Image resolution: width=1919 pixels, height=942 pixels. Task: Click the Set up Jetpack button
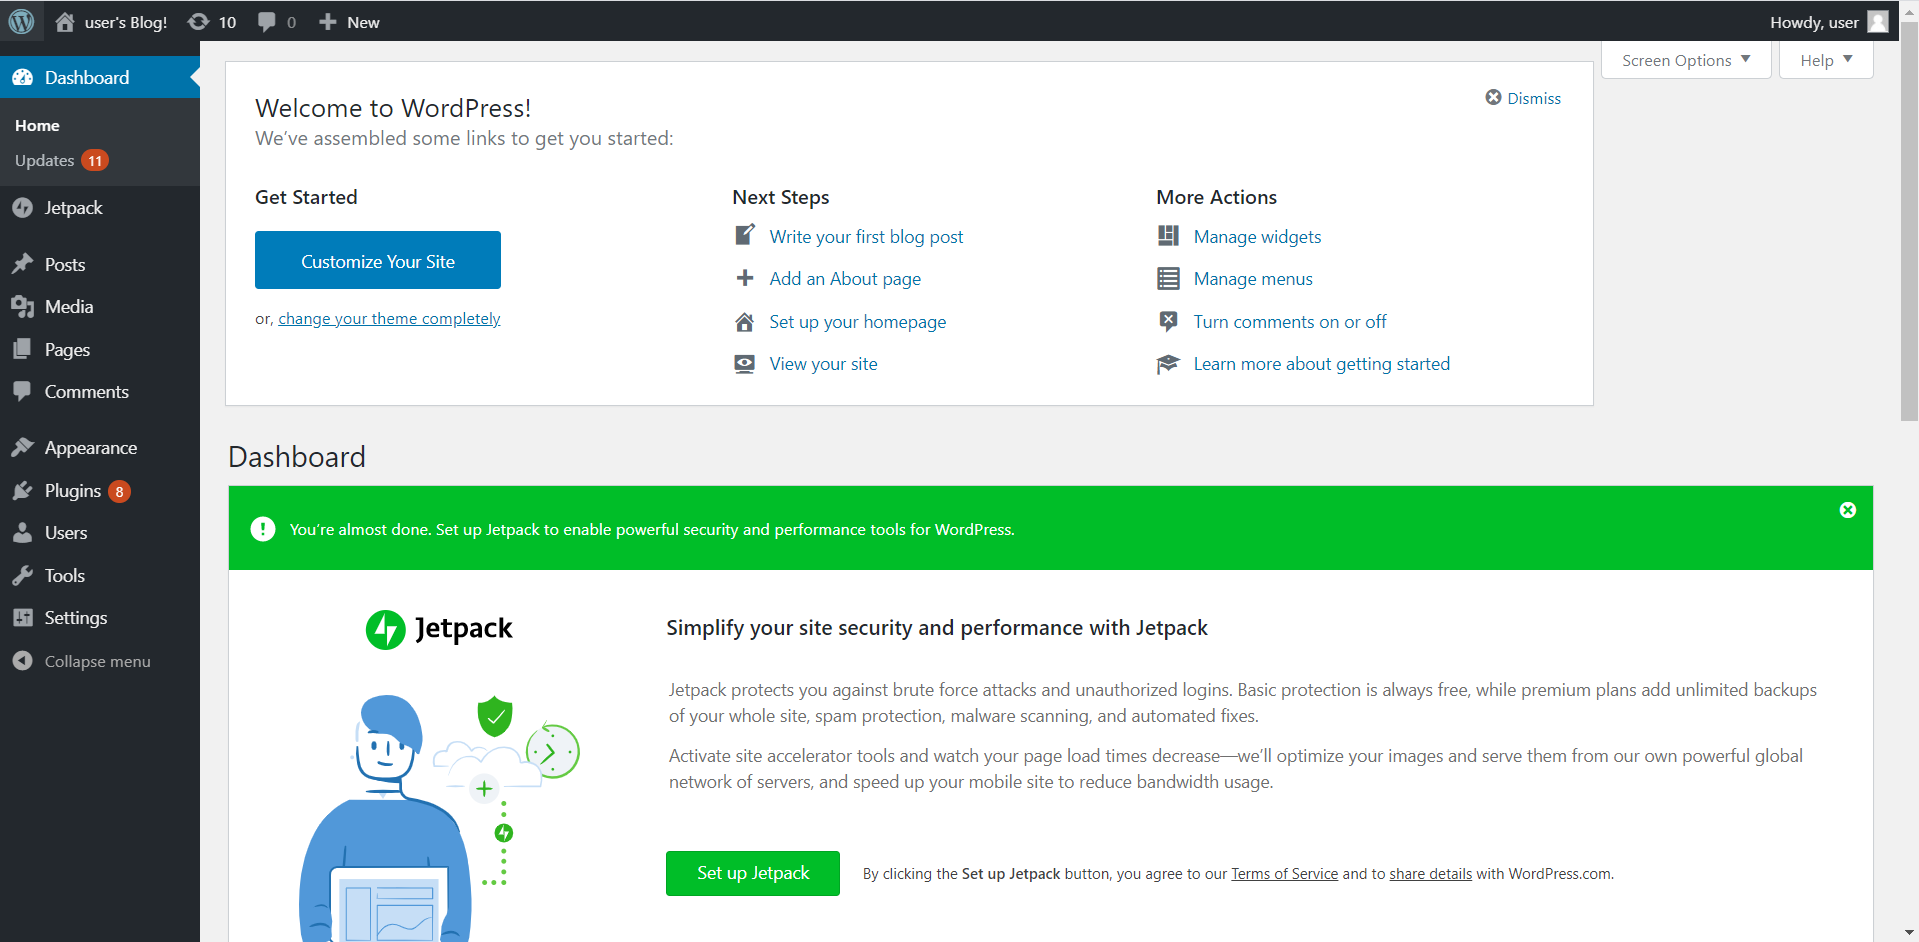point(753,873)
